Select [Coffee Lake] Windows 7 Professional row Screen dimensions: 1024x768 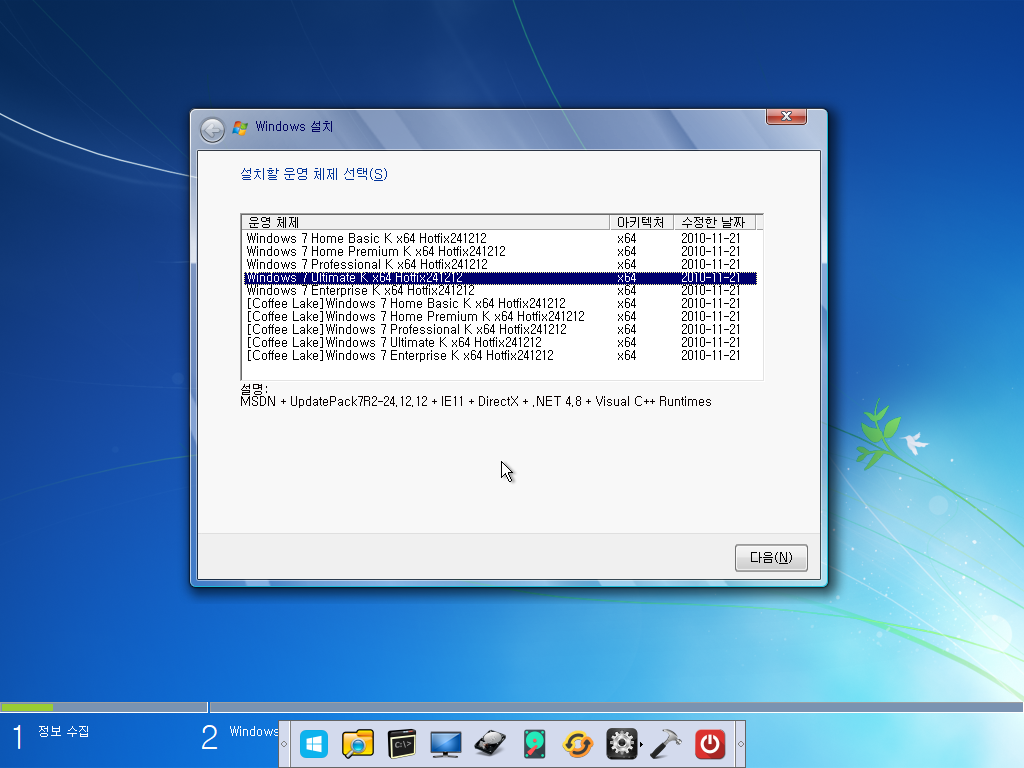[x=500, y=330]
